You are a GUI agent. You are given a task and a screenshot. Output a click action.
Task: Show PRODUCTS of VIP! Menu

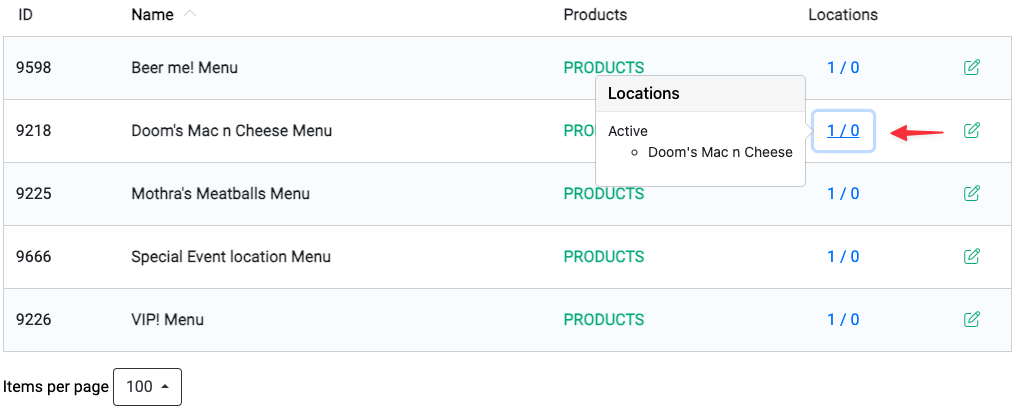point(604,319)
